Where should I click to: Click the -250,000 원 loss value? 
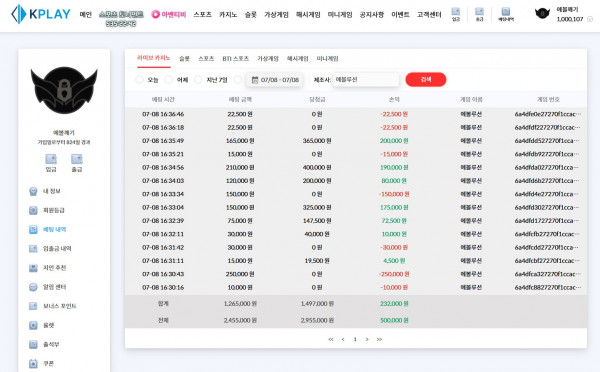pos(394,274)
